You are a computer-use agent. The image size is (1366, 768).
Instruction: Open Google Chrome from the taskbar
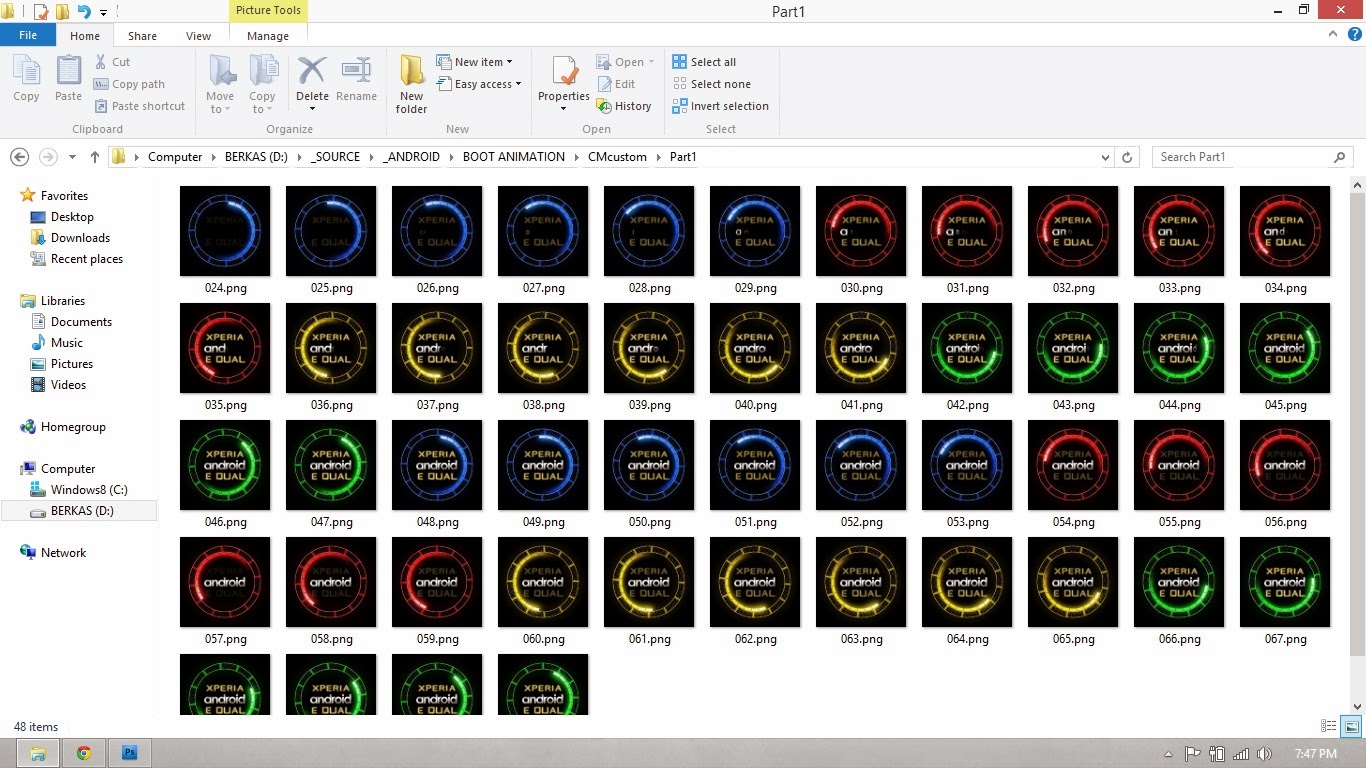[84, 753]
